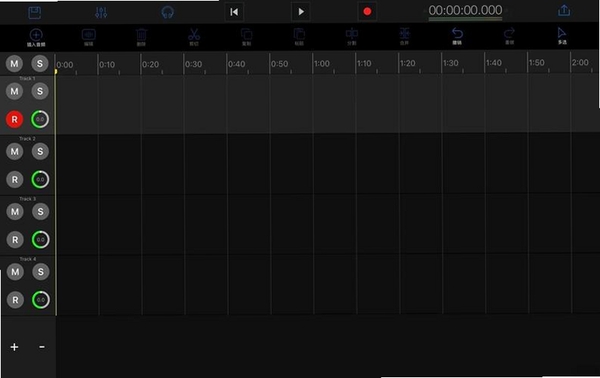Click the Track 4 label
This screenshot has height=378, width=600.
pyautogui.click(x=28, y=259)
